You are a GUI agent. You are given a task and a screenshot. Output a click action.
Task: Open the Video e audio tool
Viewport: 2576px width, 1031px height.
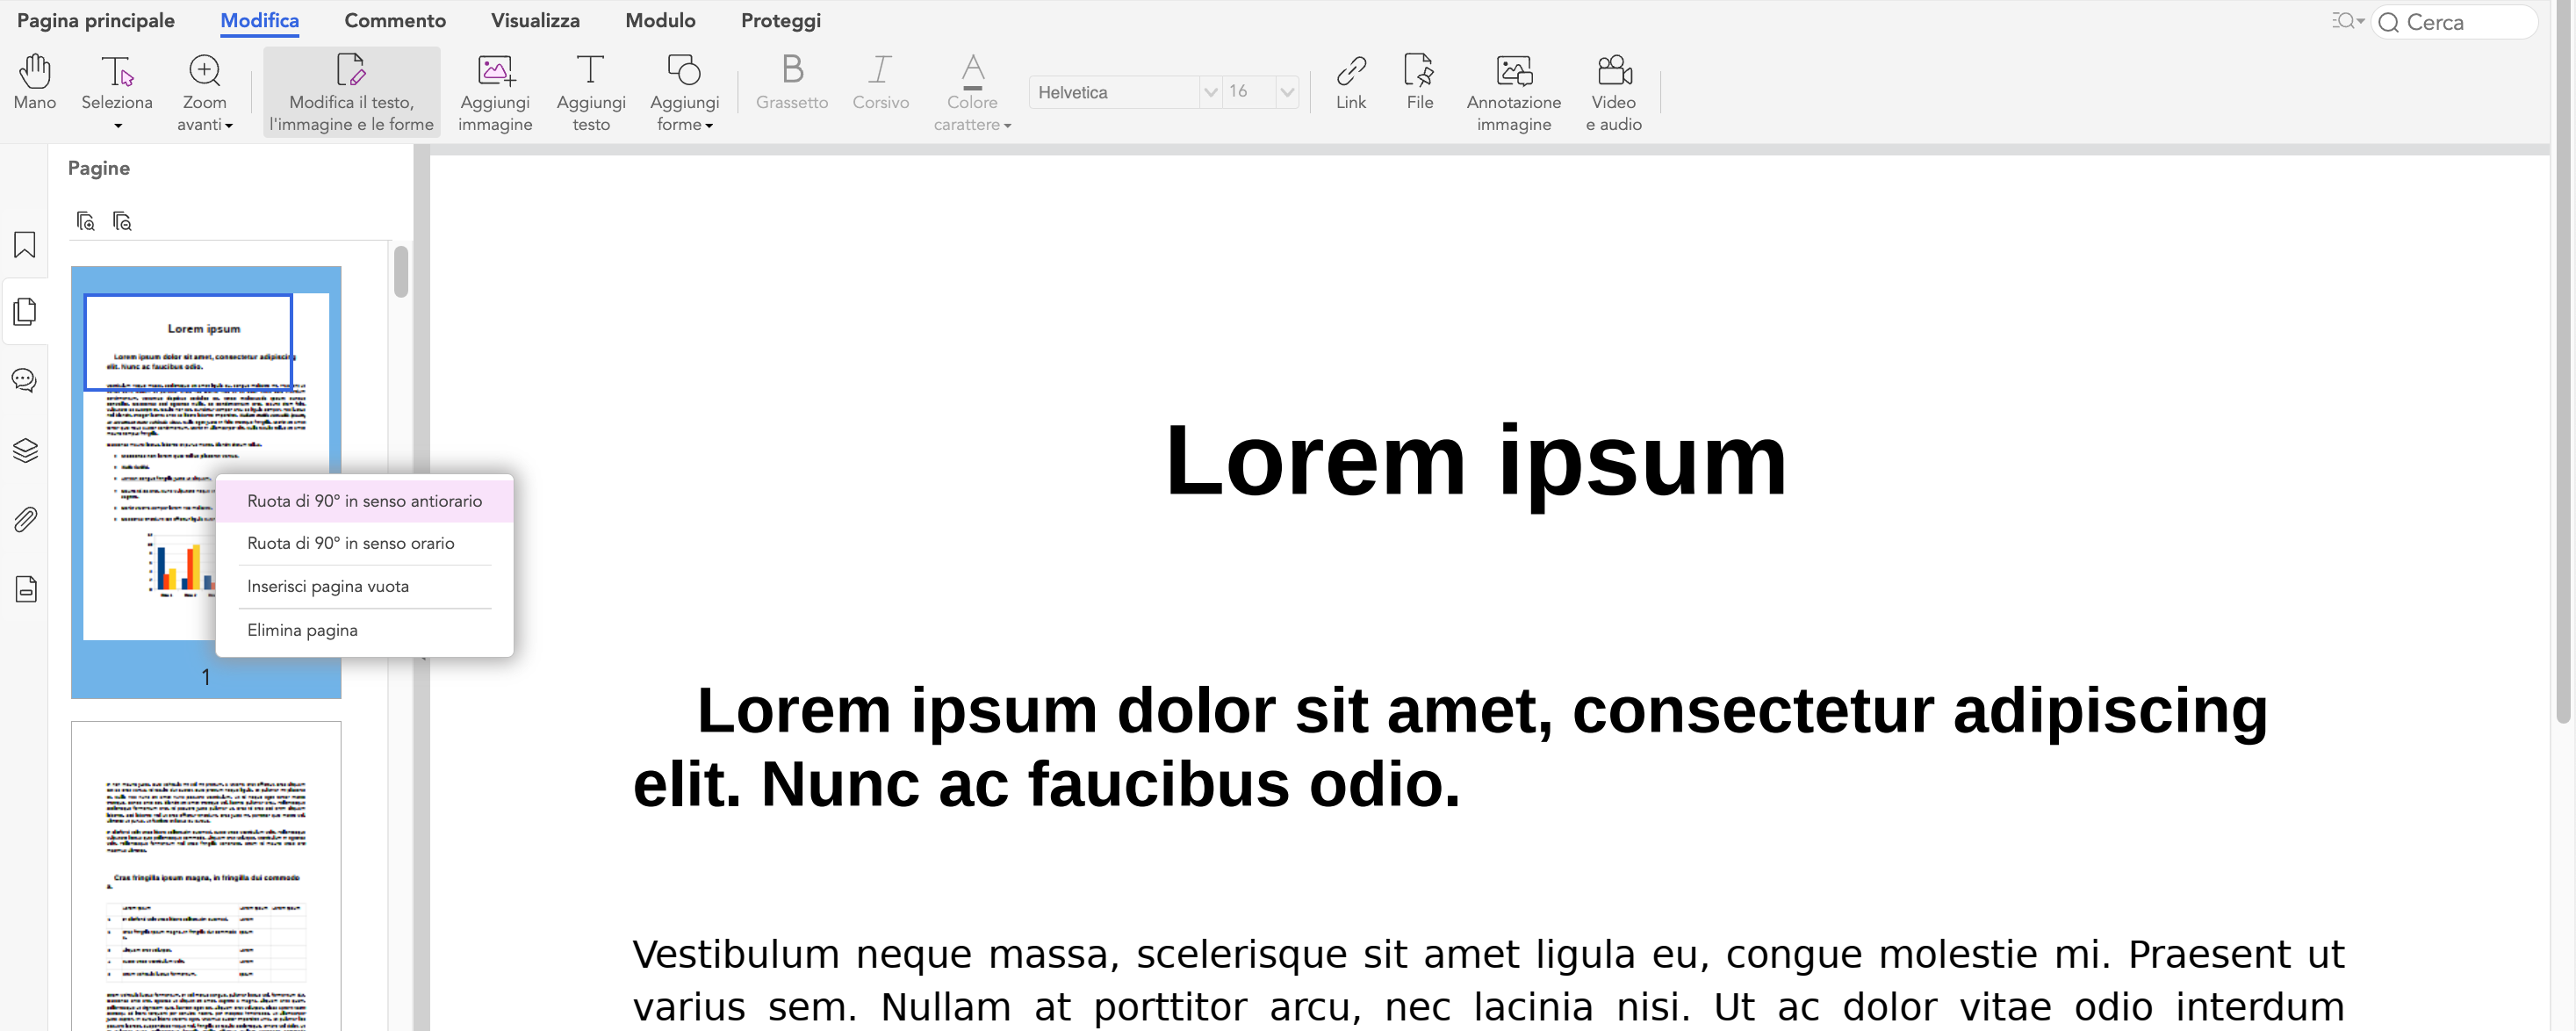click(1612, 90)
